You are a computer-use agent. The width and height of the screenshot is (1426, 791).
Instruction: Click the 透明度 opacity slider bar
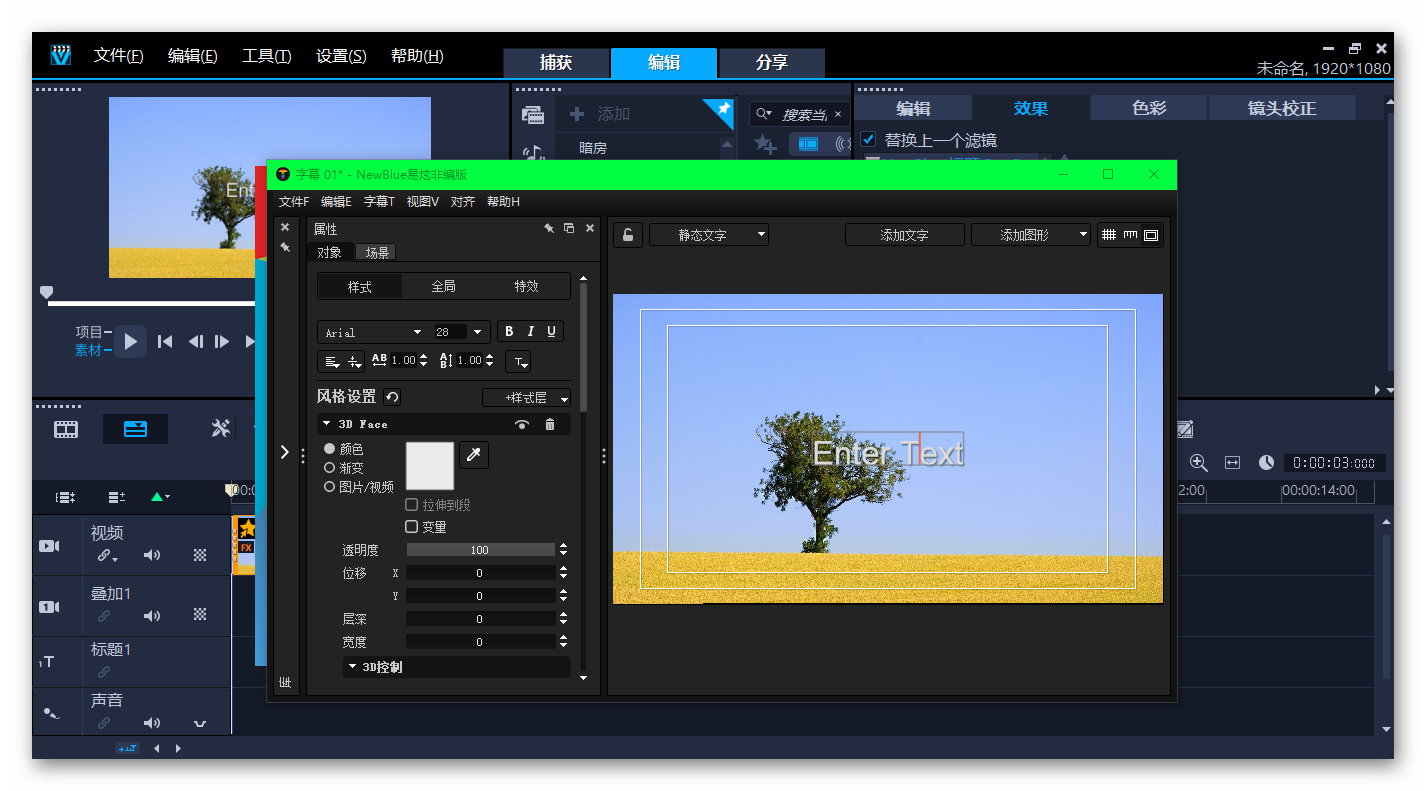[480, 550]
